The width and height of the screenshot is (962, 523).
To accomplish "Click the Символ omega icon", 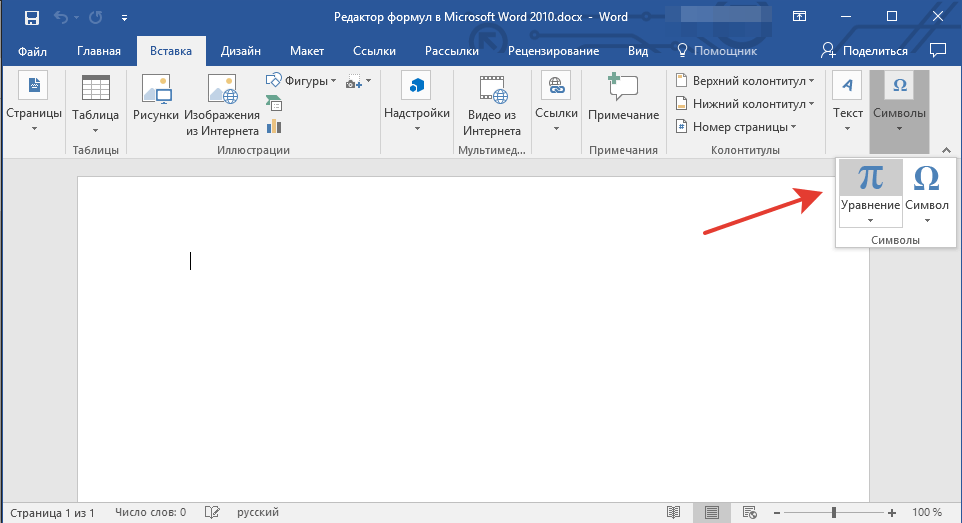I will 926,179.
